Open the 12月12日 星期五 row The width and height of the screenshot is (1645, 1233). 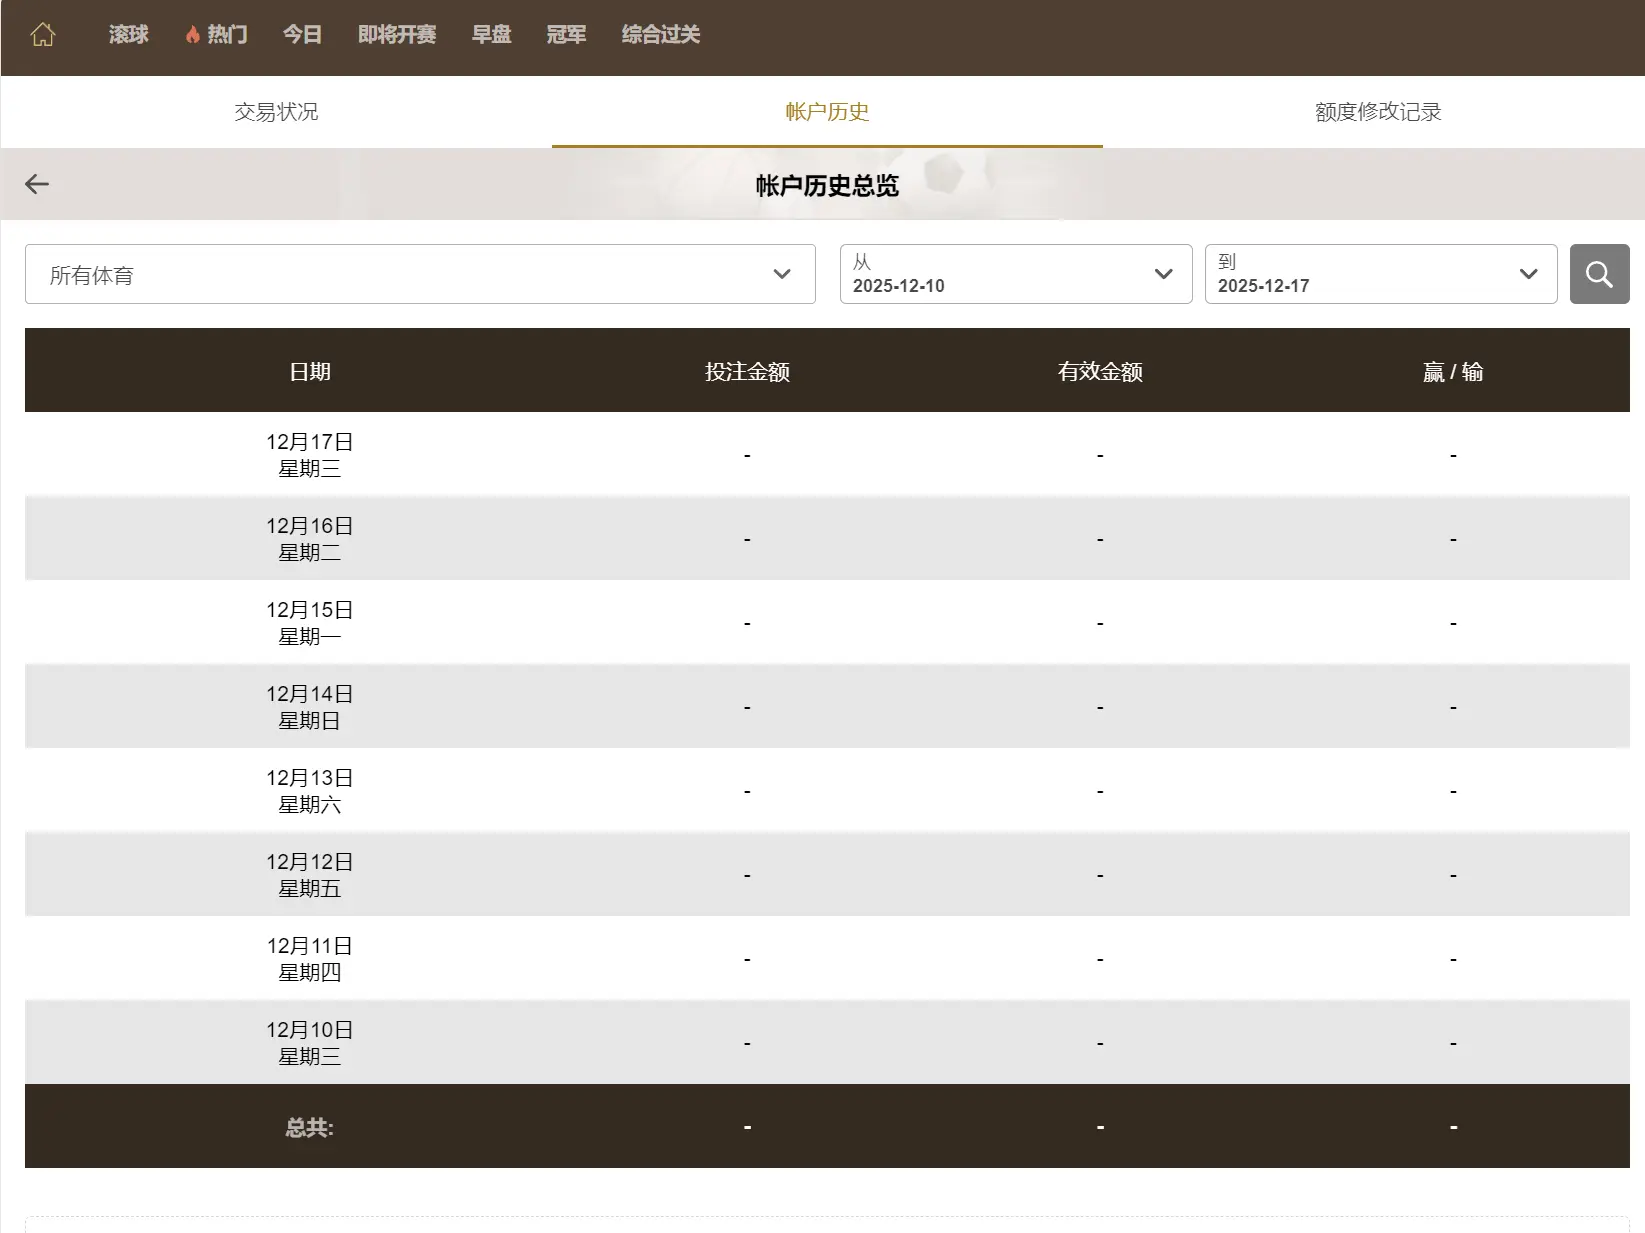click(827, 875)
